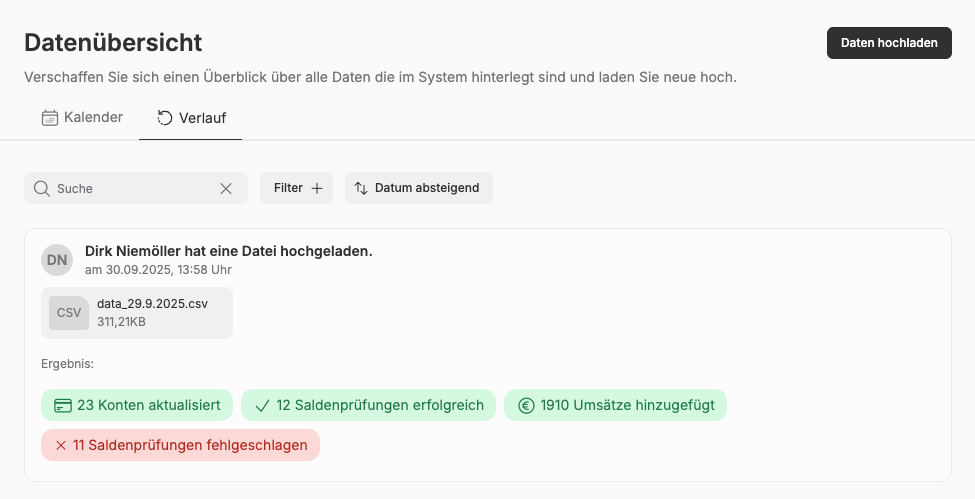
Task: Click the magnifying glass search icon
Action: click(41, 188)
